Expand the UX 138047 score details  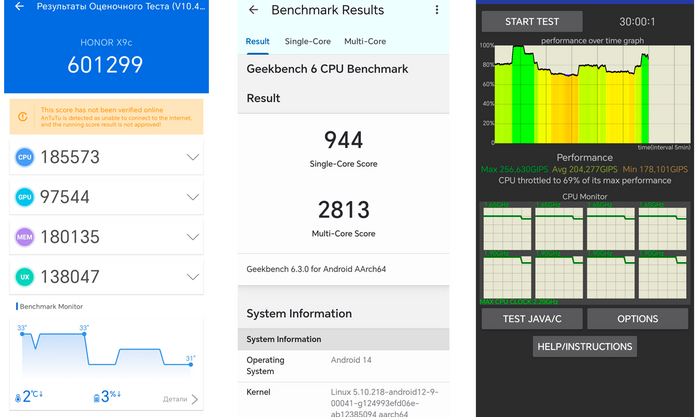pos(192,277)
